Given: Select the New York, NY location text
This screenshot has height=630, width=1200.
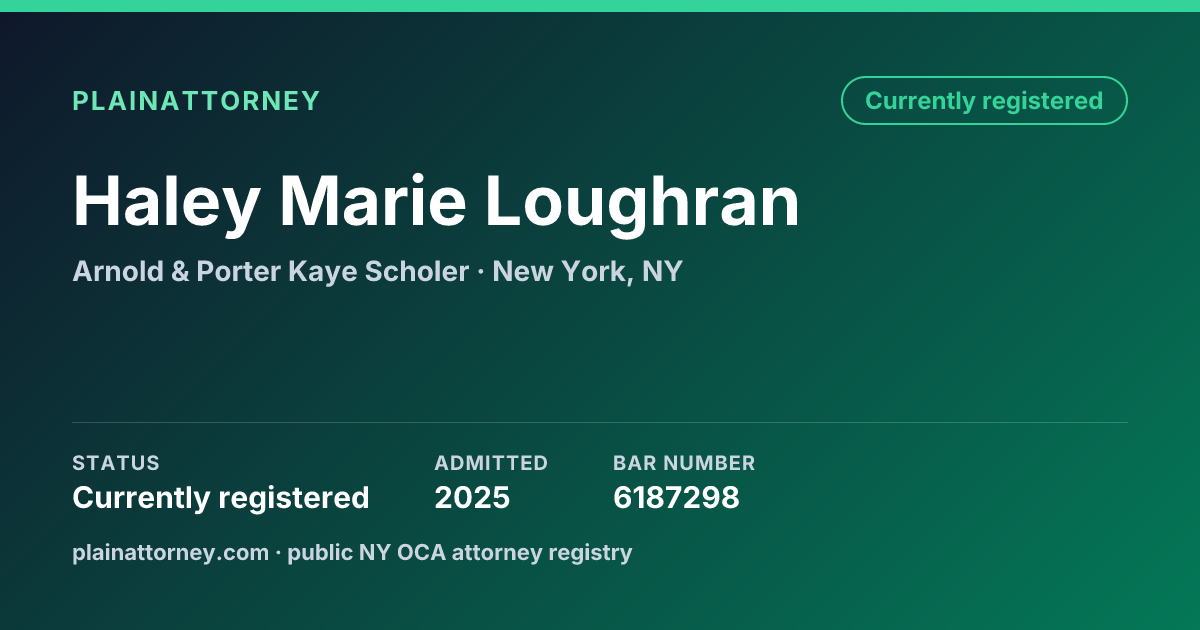Looking at the screenshot, I should (587, 272).
